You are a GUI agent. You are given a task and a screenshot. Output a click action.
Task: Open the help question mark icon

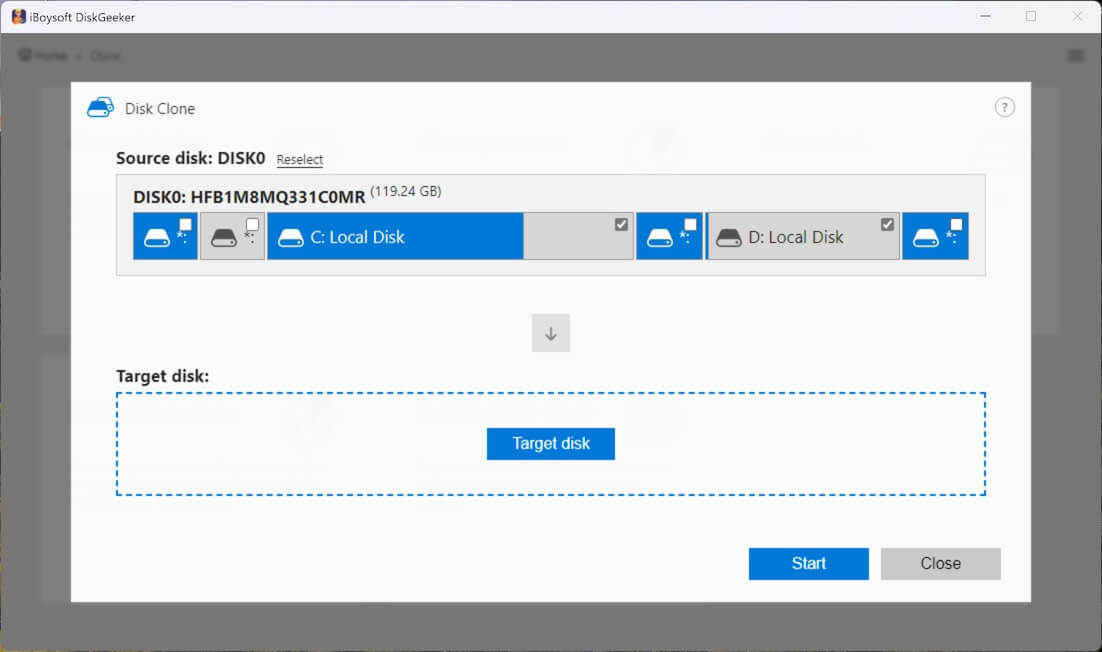[1004, 107]
